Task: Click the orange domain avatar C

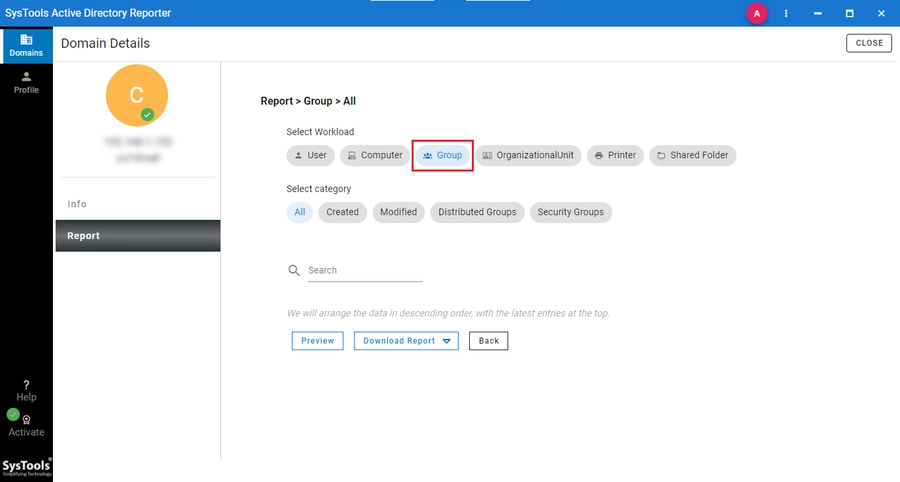Action: tap(137, 95)
